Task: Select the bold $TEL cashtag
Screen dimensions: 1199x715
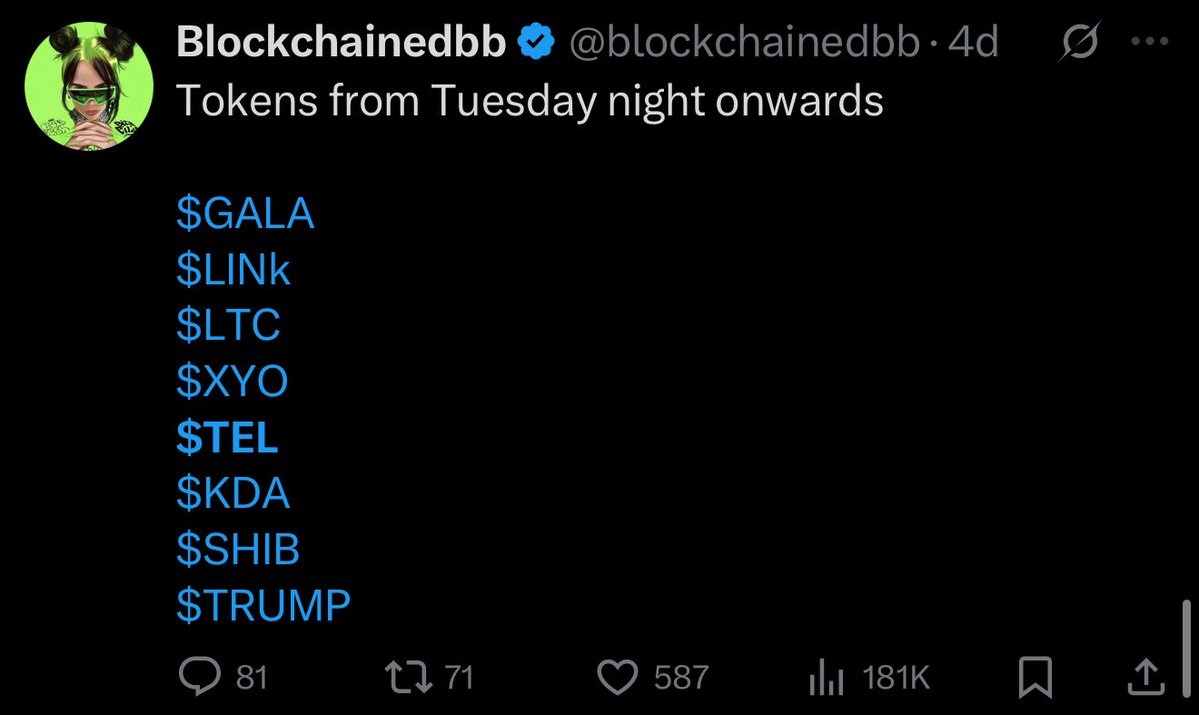Action: click(227, 437)
